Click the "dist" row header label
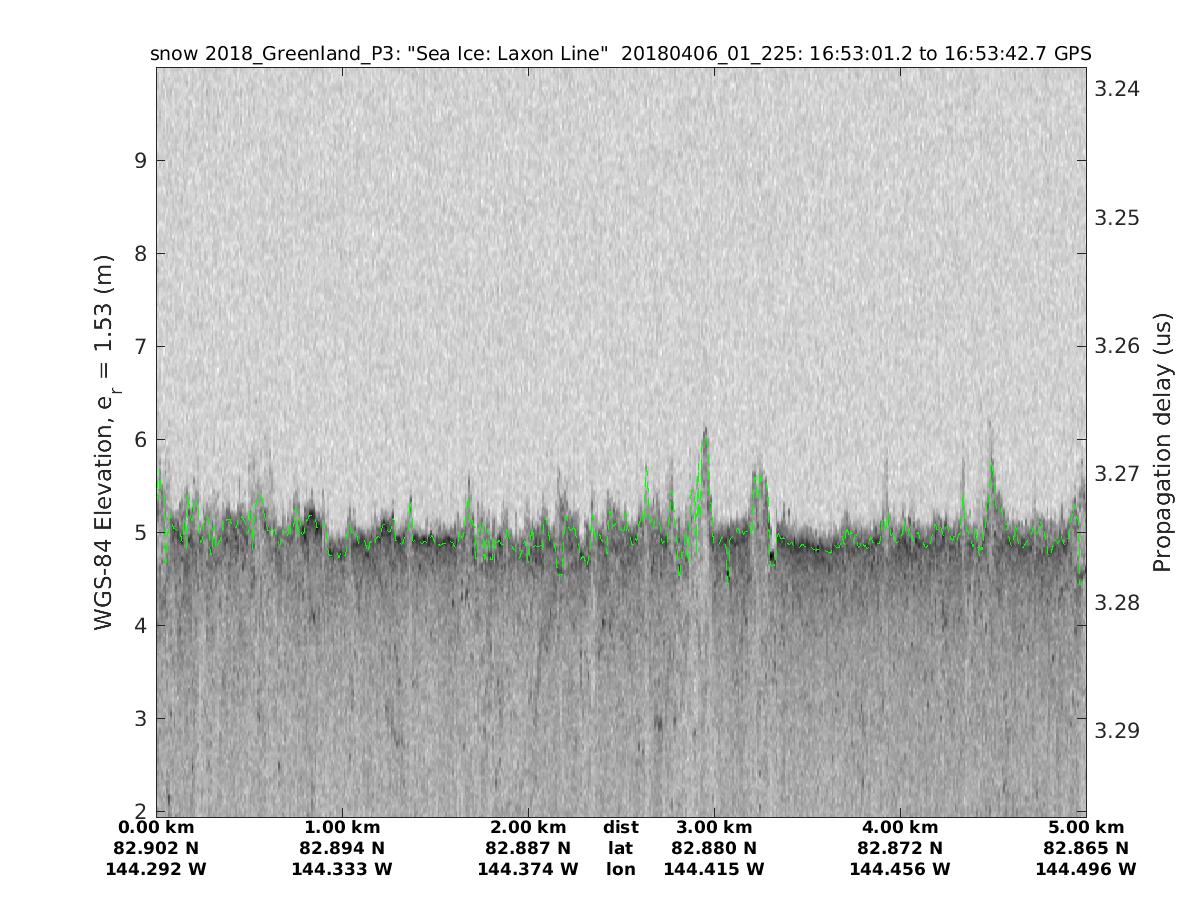1200x900 pixels. (620, 828)
